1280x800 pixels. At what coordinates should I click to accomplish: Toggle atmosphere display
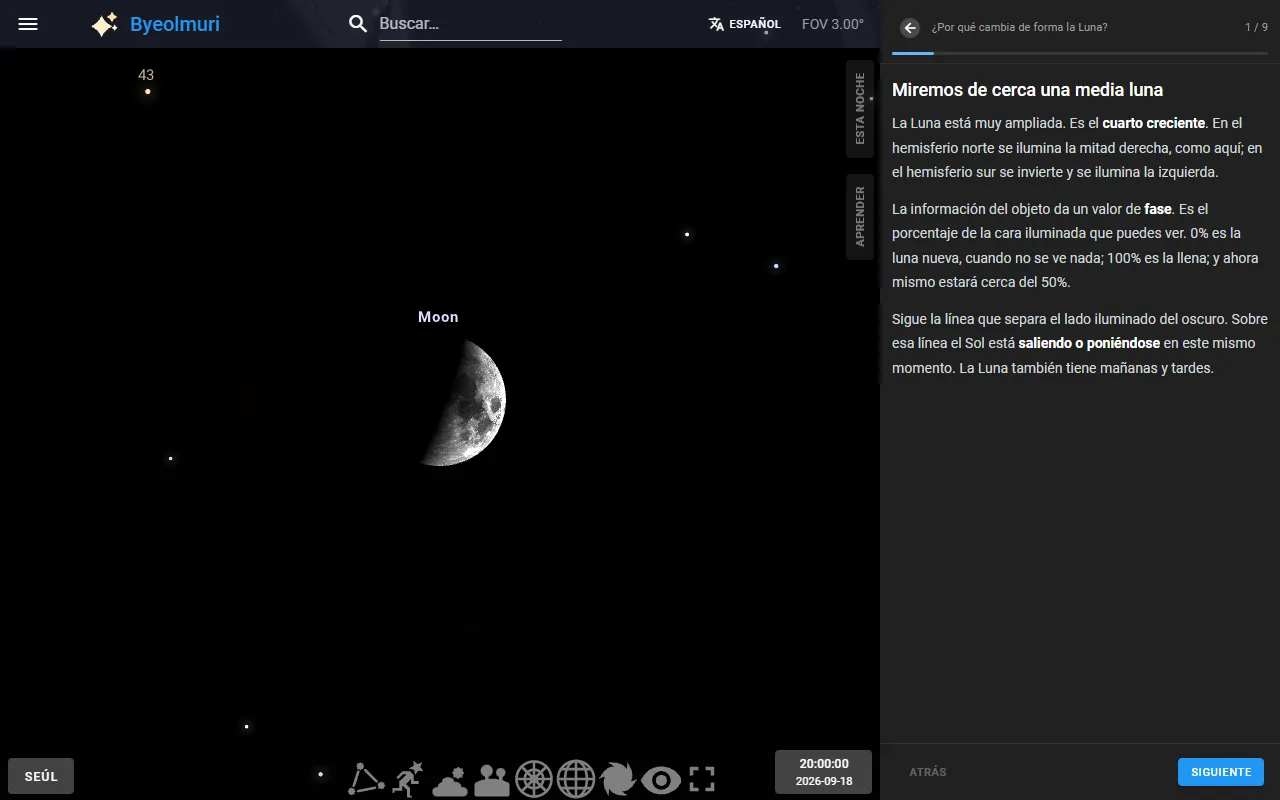(450, 779)
